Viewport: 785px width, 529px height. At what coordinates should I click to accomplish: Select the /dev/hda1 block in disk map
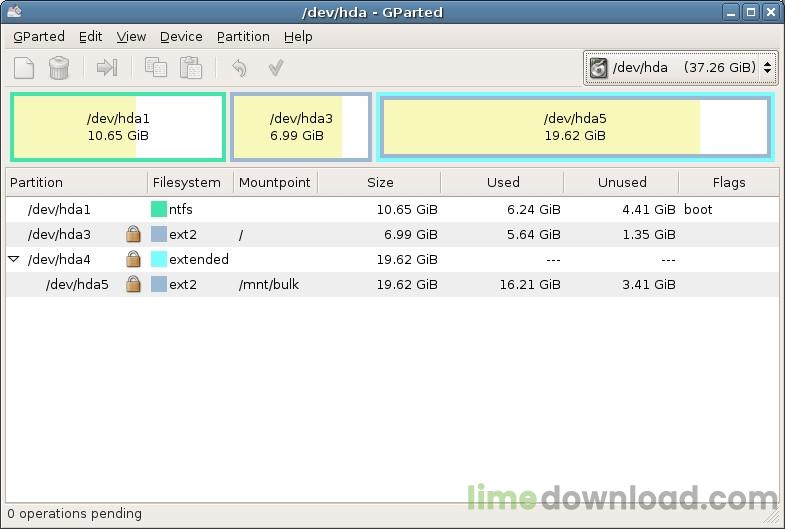pyautogui.click(x=118, y=127)
